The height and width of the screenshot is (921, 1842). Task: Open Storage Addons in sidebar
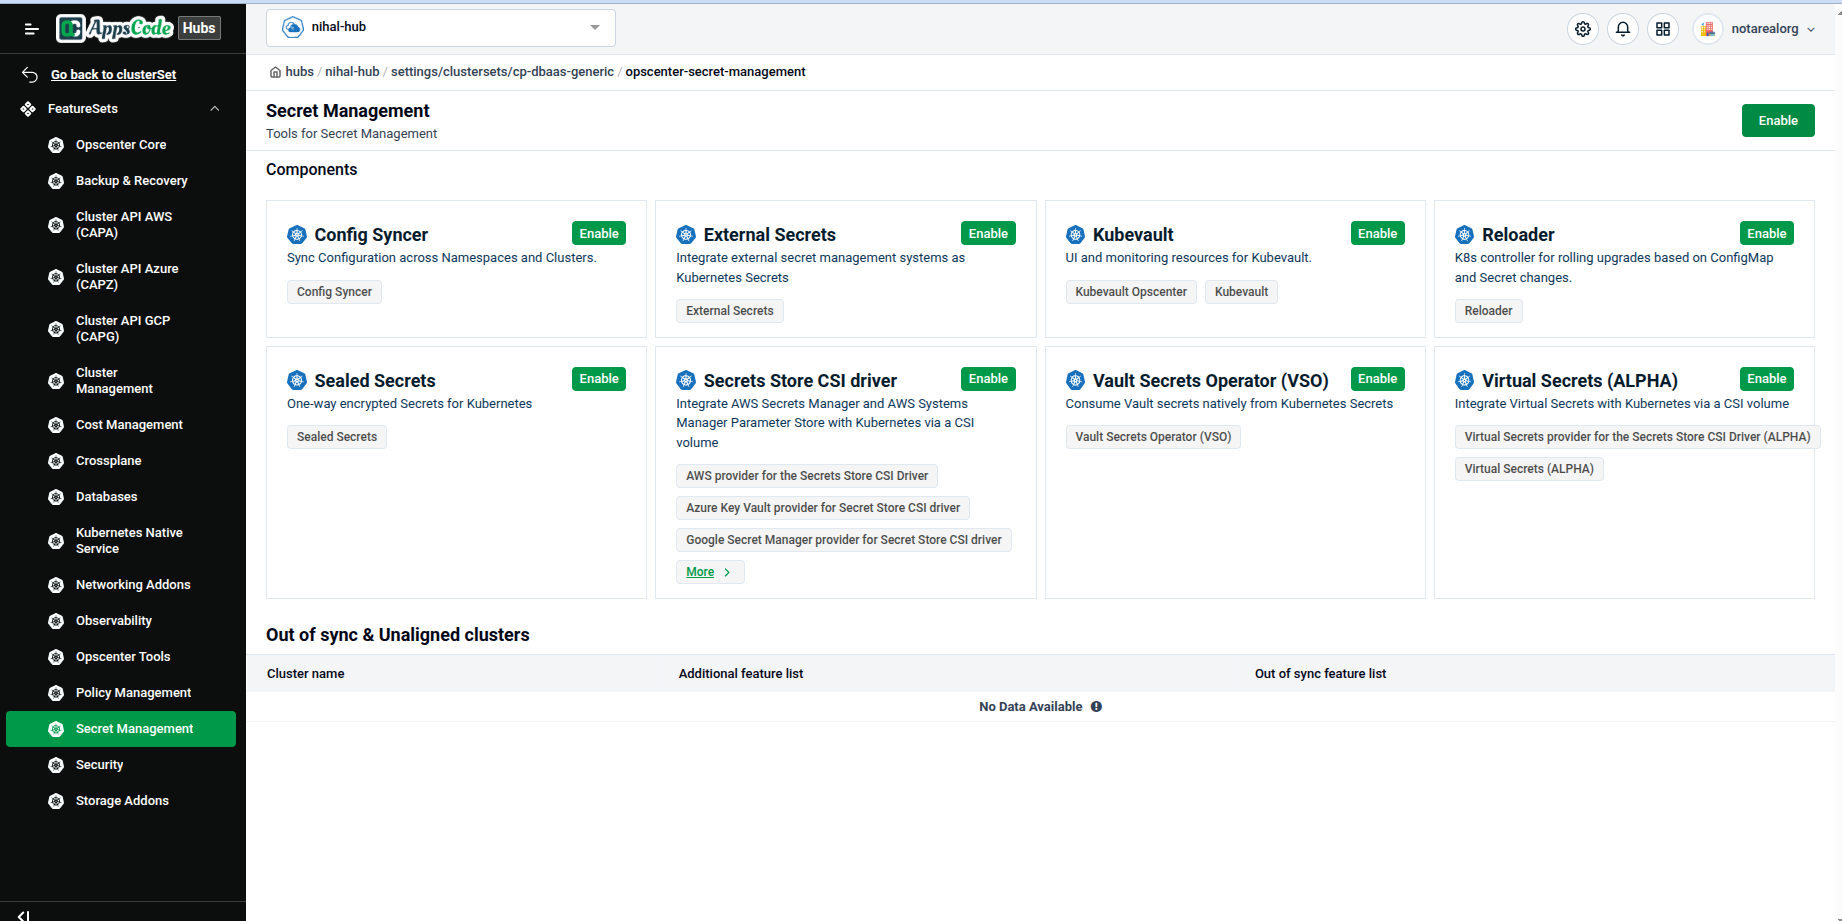pyautogui.click(x=121, y=801)
